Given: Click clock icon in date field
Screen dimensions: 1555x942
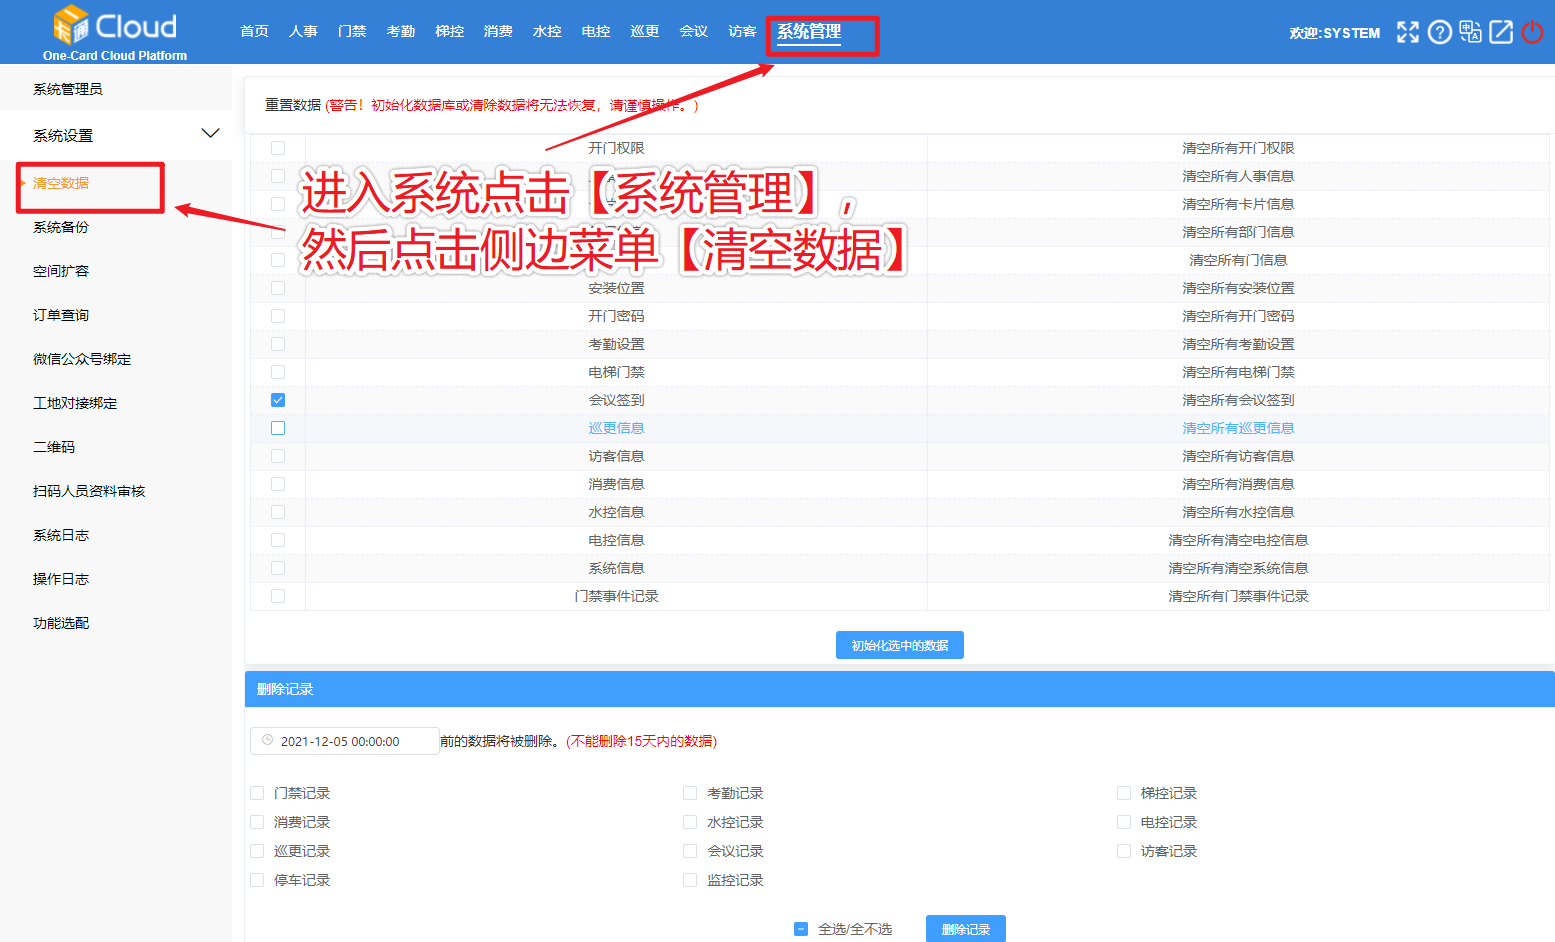Looking at the screenshot, I should tap(267, 741).
